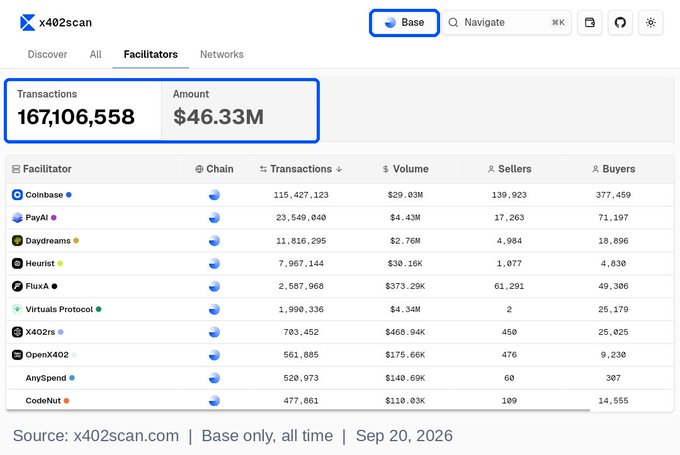Click OpenX402 volume $175.66K
Image resolution: width=680 pixels, height=455 pixels.
click(x=405, y=355)
